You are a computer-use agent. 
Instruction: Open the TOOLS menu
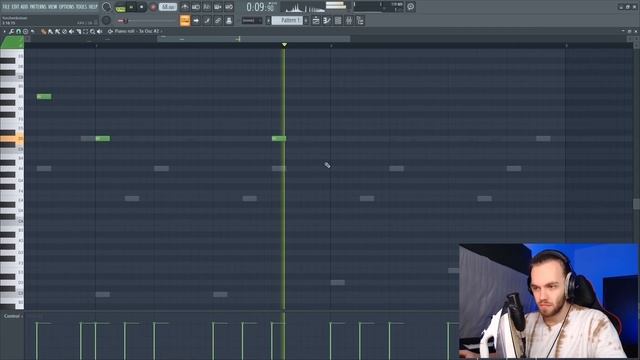[x=81, y=7]
